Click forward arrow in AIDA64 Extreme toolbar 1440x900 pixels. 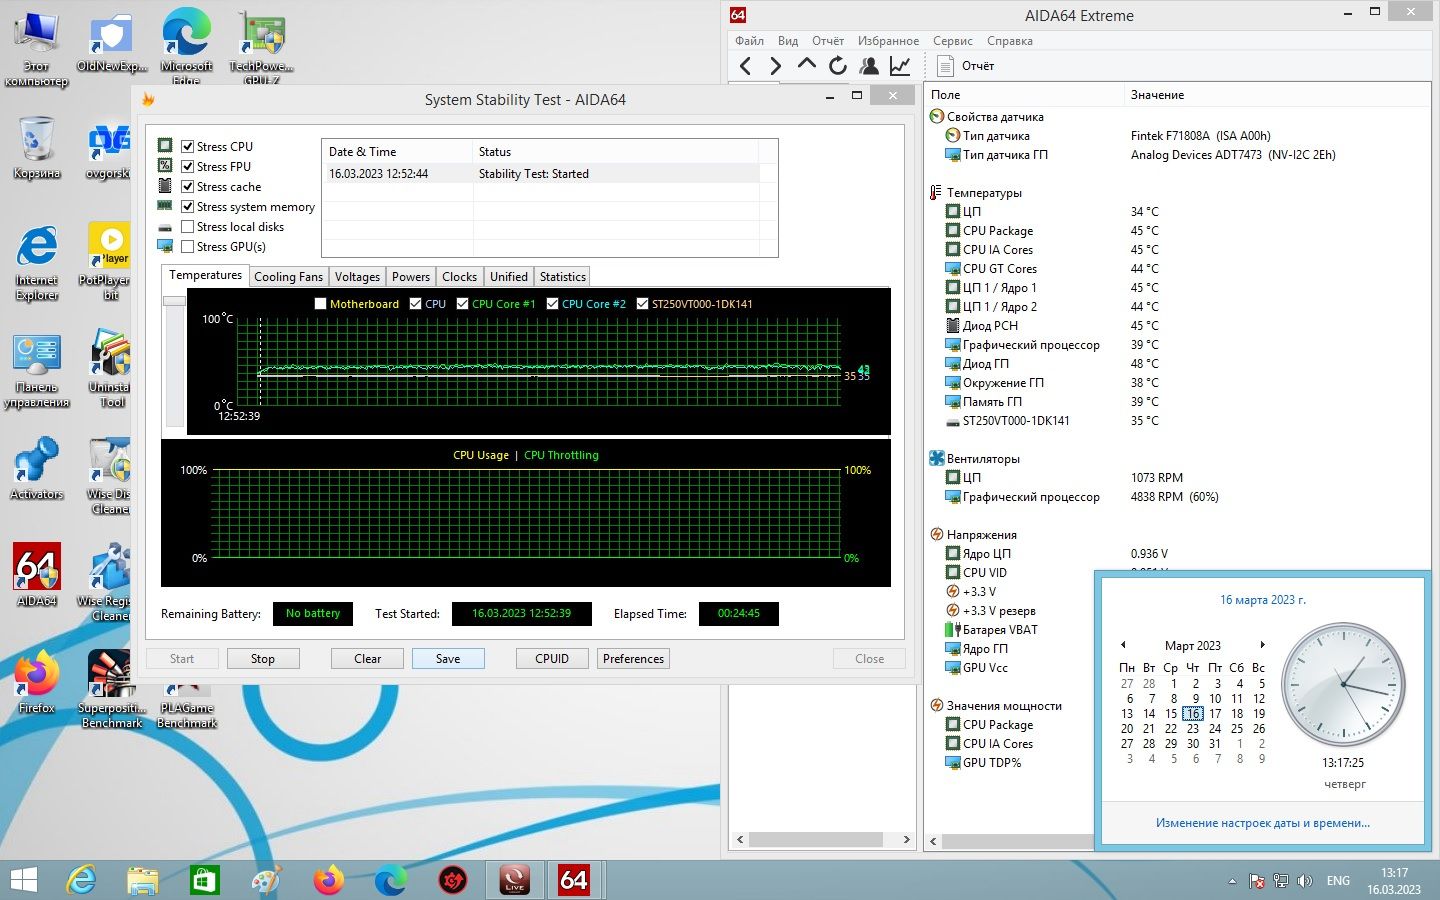775,66
